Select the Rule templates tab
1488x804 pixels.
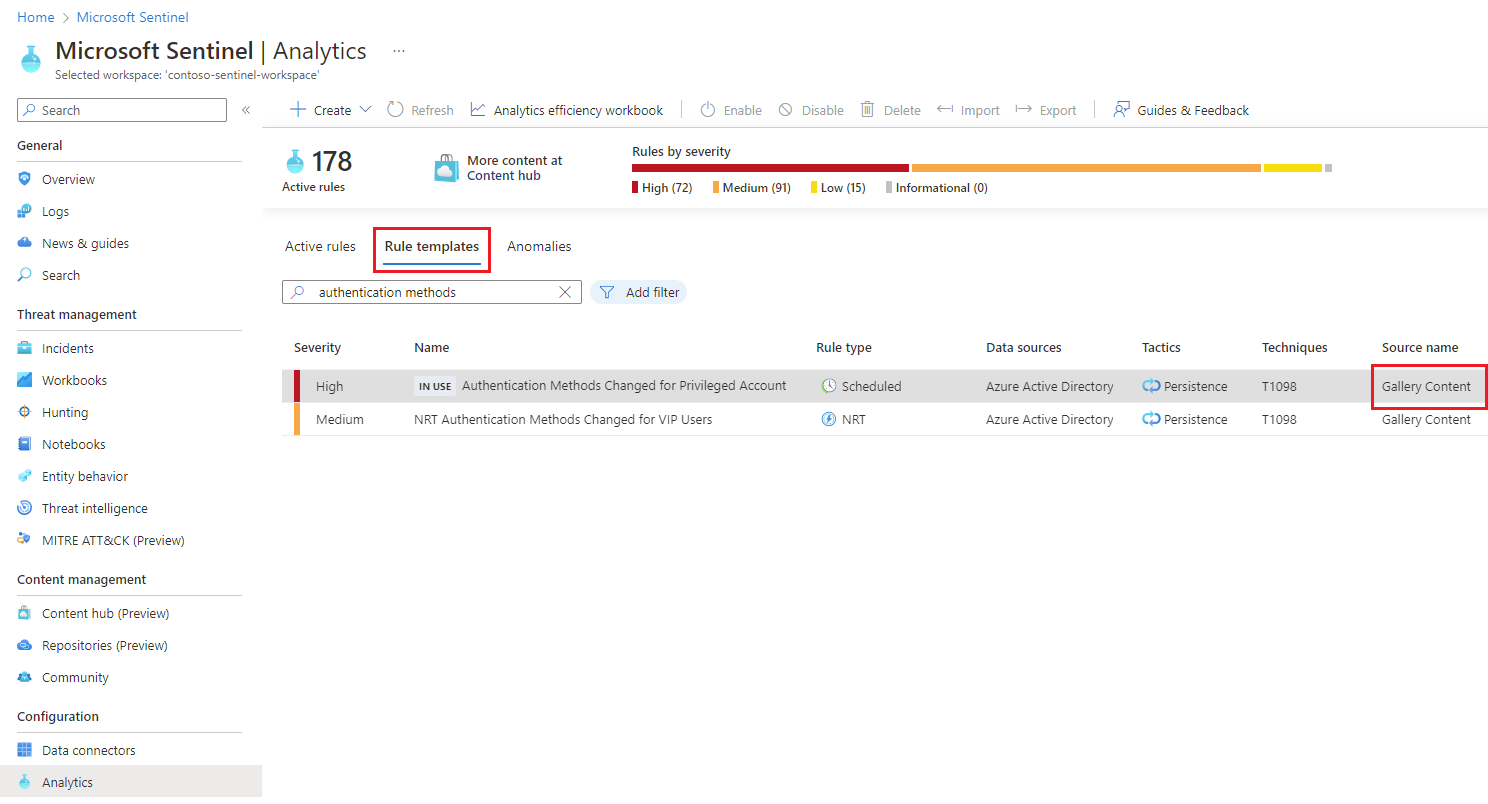click(432, 246)
